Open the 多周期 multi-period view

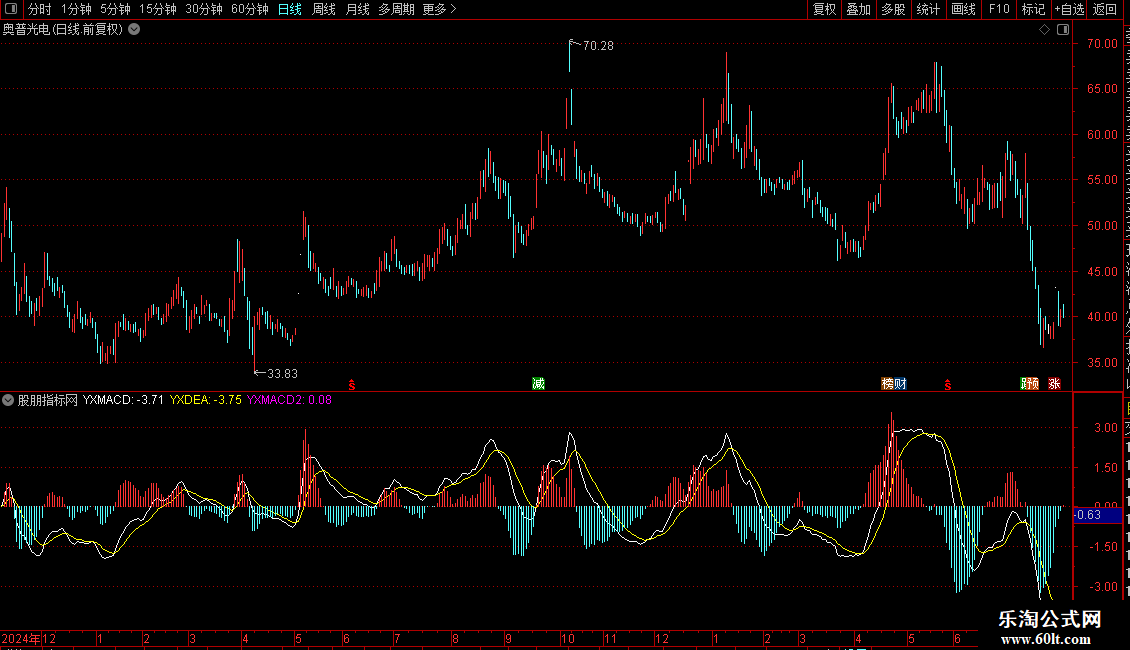tap(396, 9)
